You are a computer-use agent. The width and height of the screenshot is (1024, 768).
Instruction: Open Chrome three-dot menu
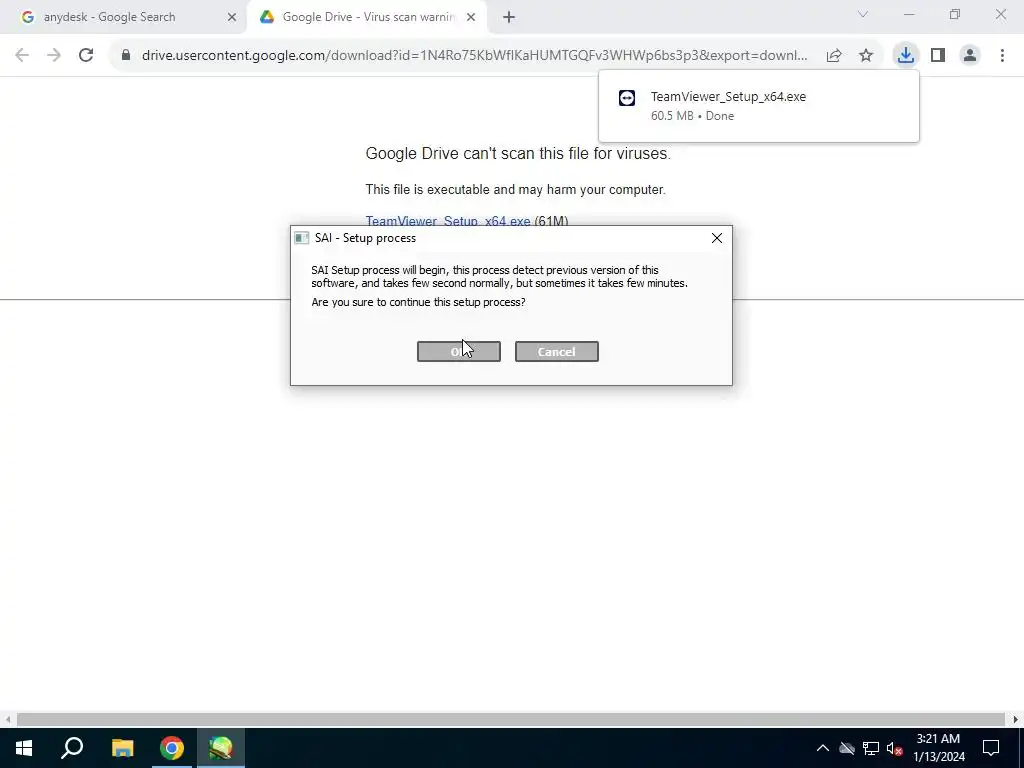click(1002, 56)
